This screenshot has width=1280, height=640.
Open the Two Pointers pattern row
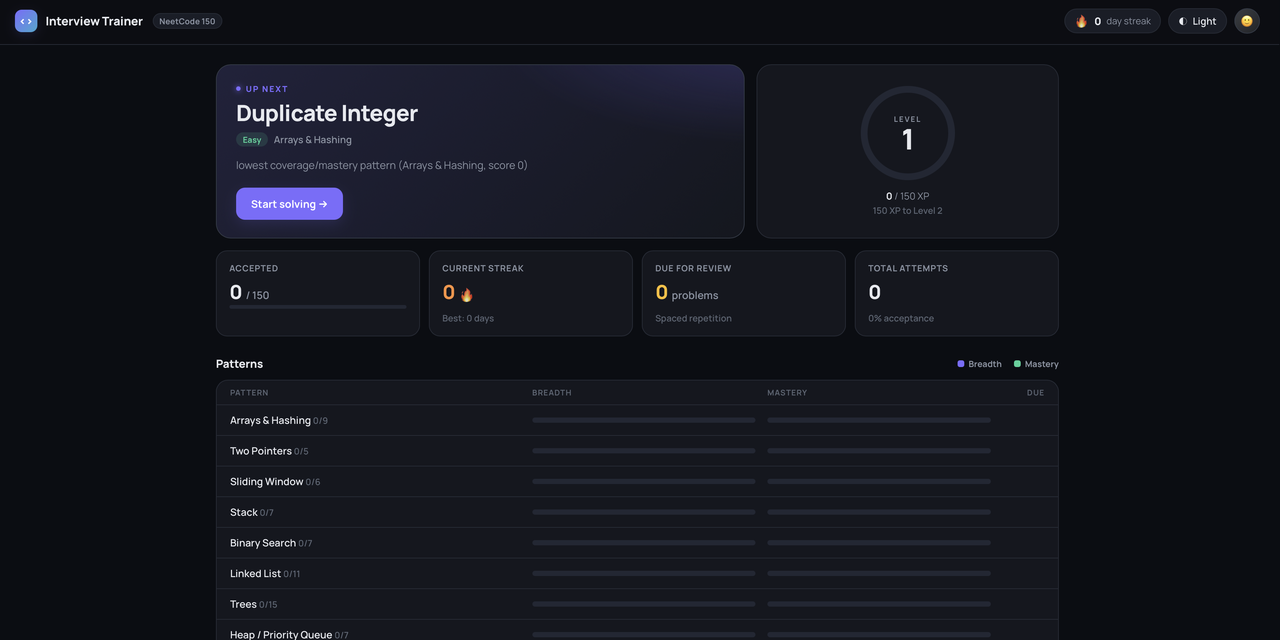click(x=637, y=451)
